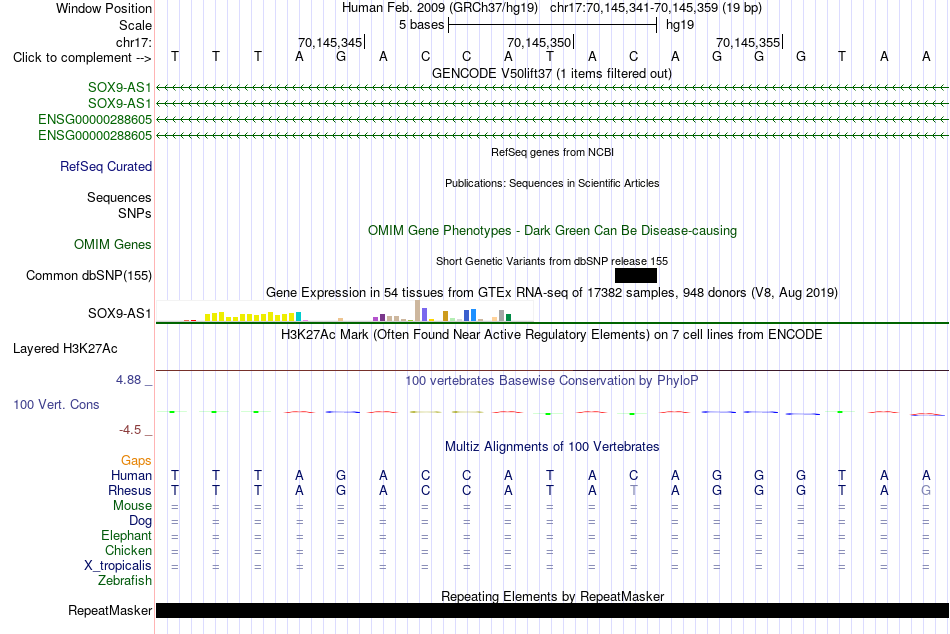
Task: Click the 'RefSeq genes from NCBI' title
Action: 553,152
